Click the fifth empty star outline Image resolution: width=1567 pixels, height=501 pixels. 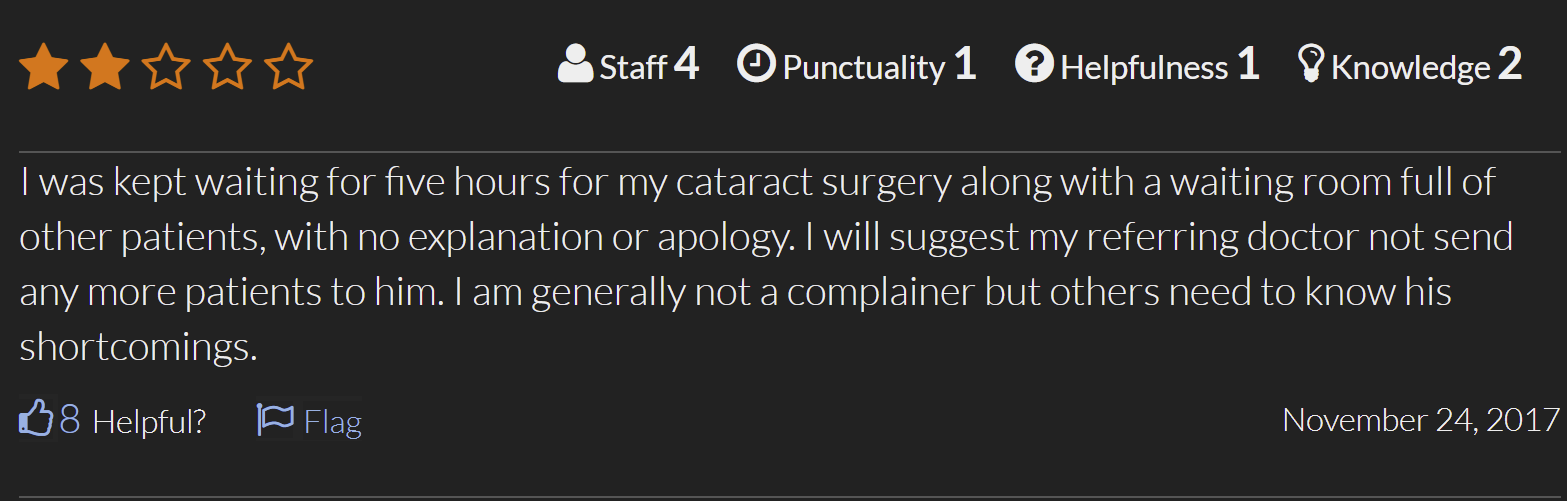click(x=289, y=67)
